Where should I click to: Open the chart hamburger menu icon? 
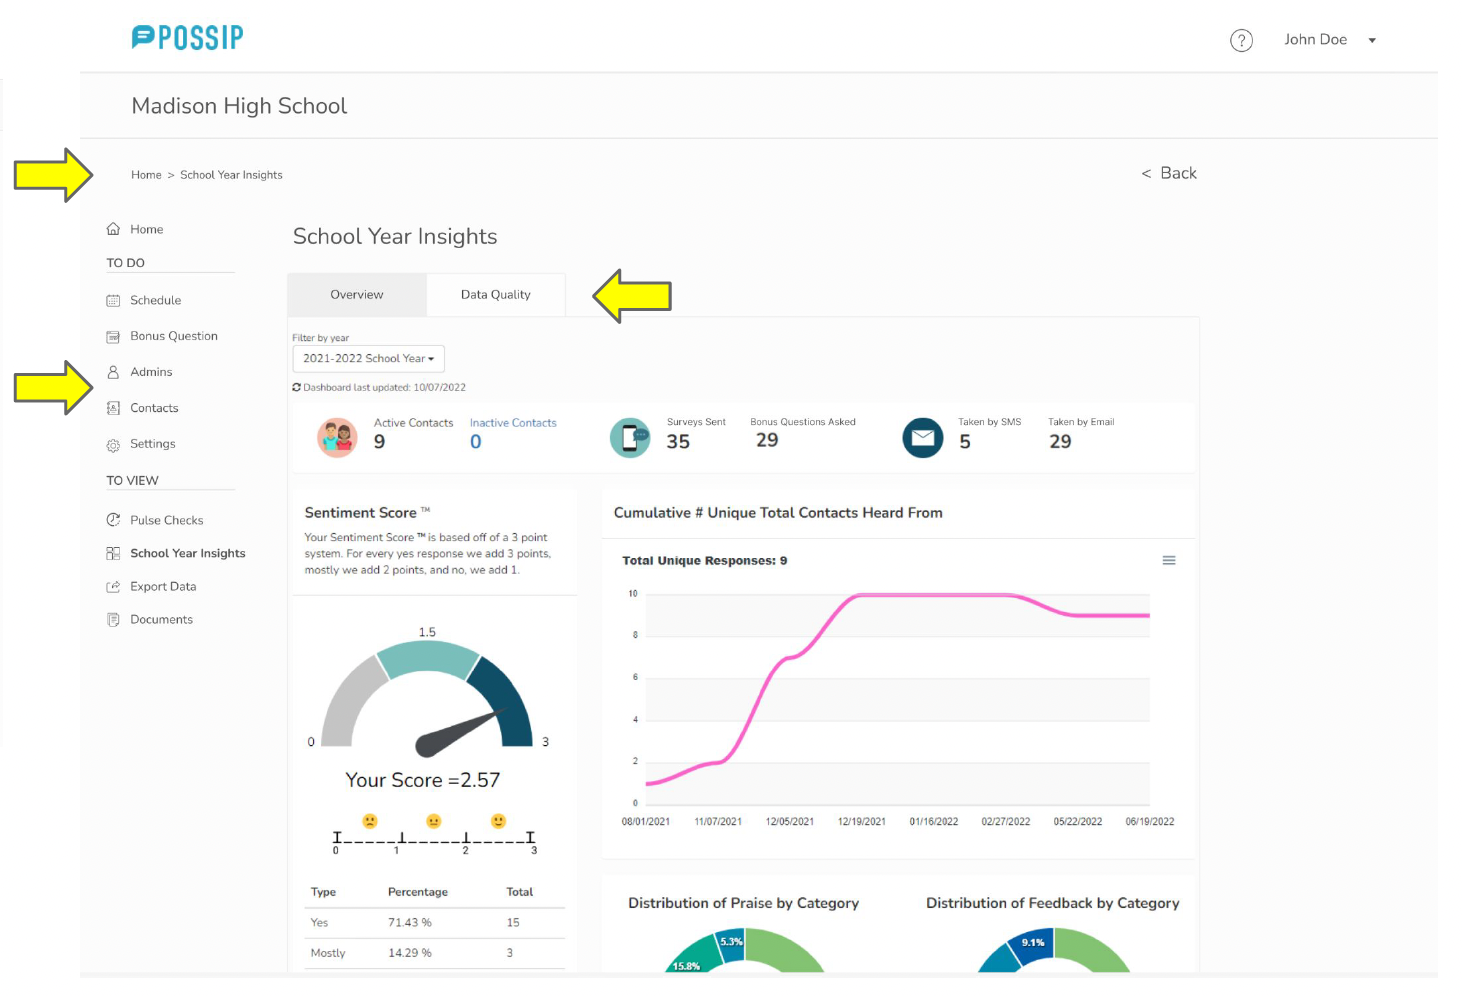click(1169, 561)
